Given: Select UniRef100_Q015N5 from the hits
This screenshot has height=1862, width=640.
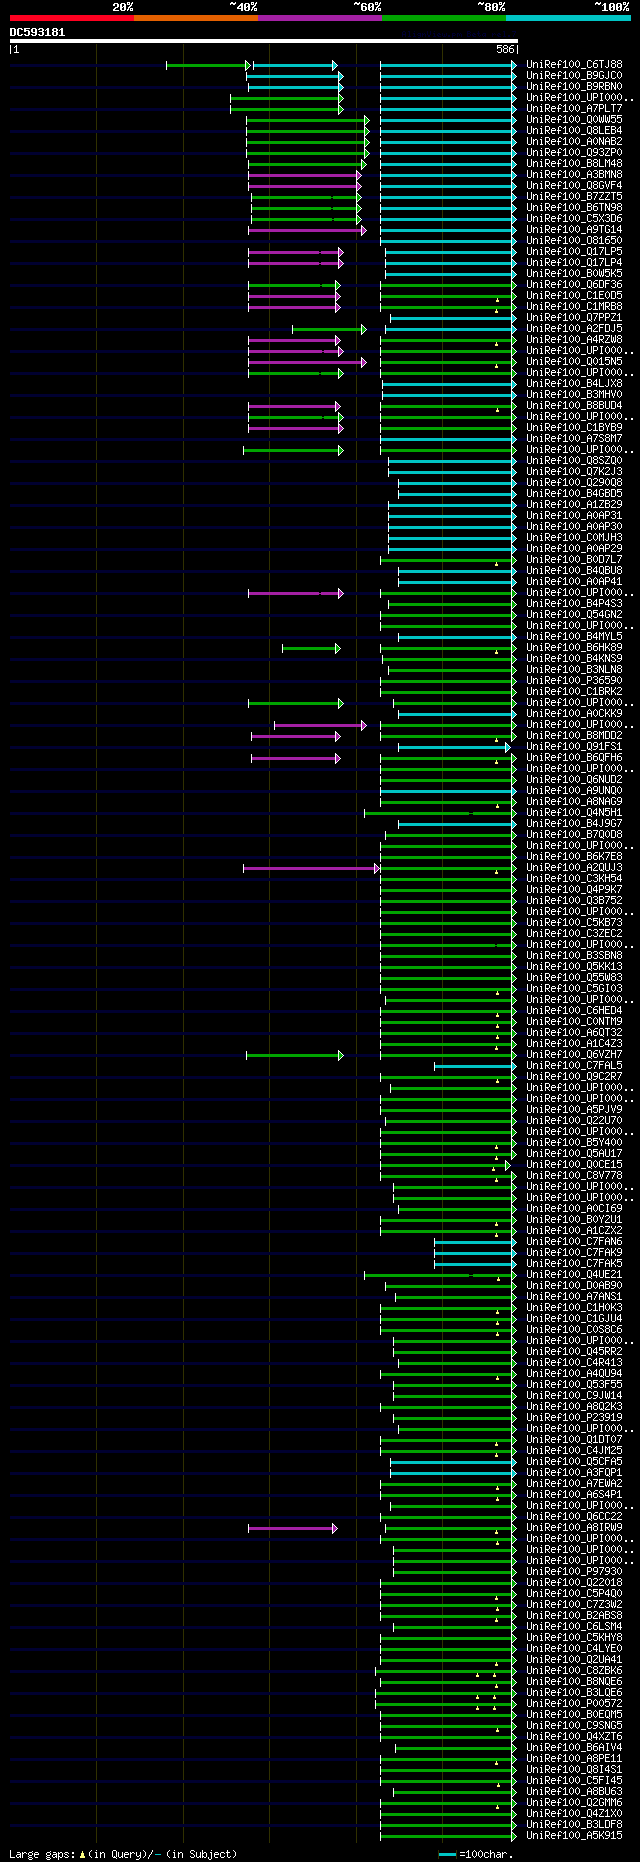Looking at the screenshot, I should coord(574,362).
